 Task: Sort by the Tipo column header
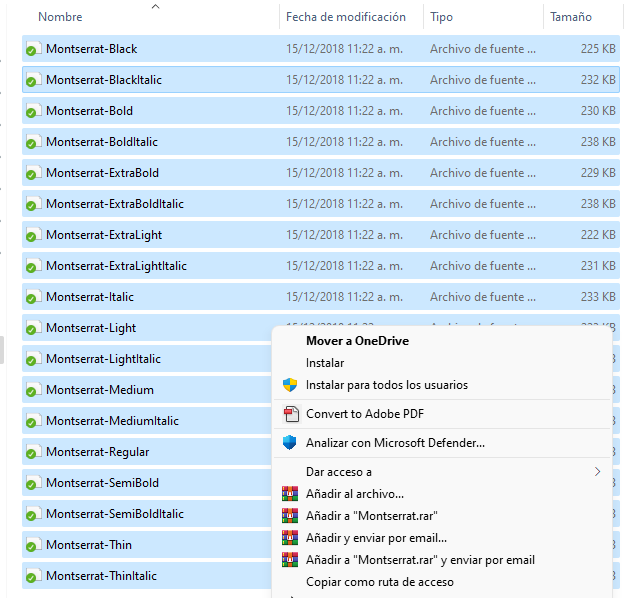coord(441,17)
